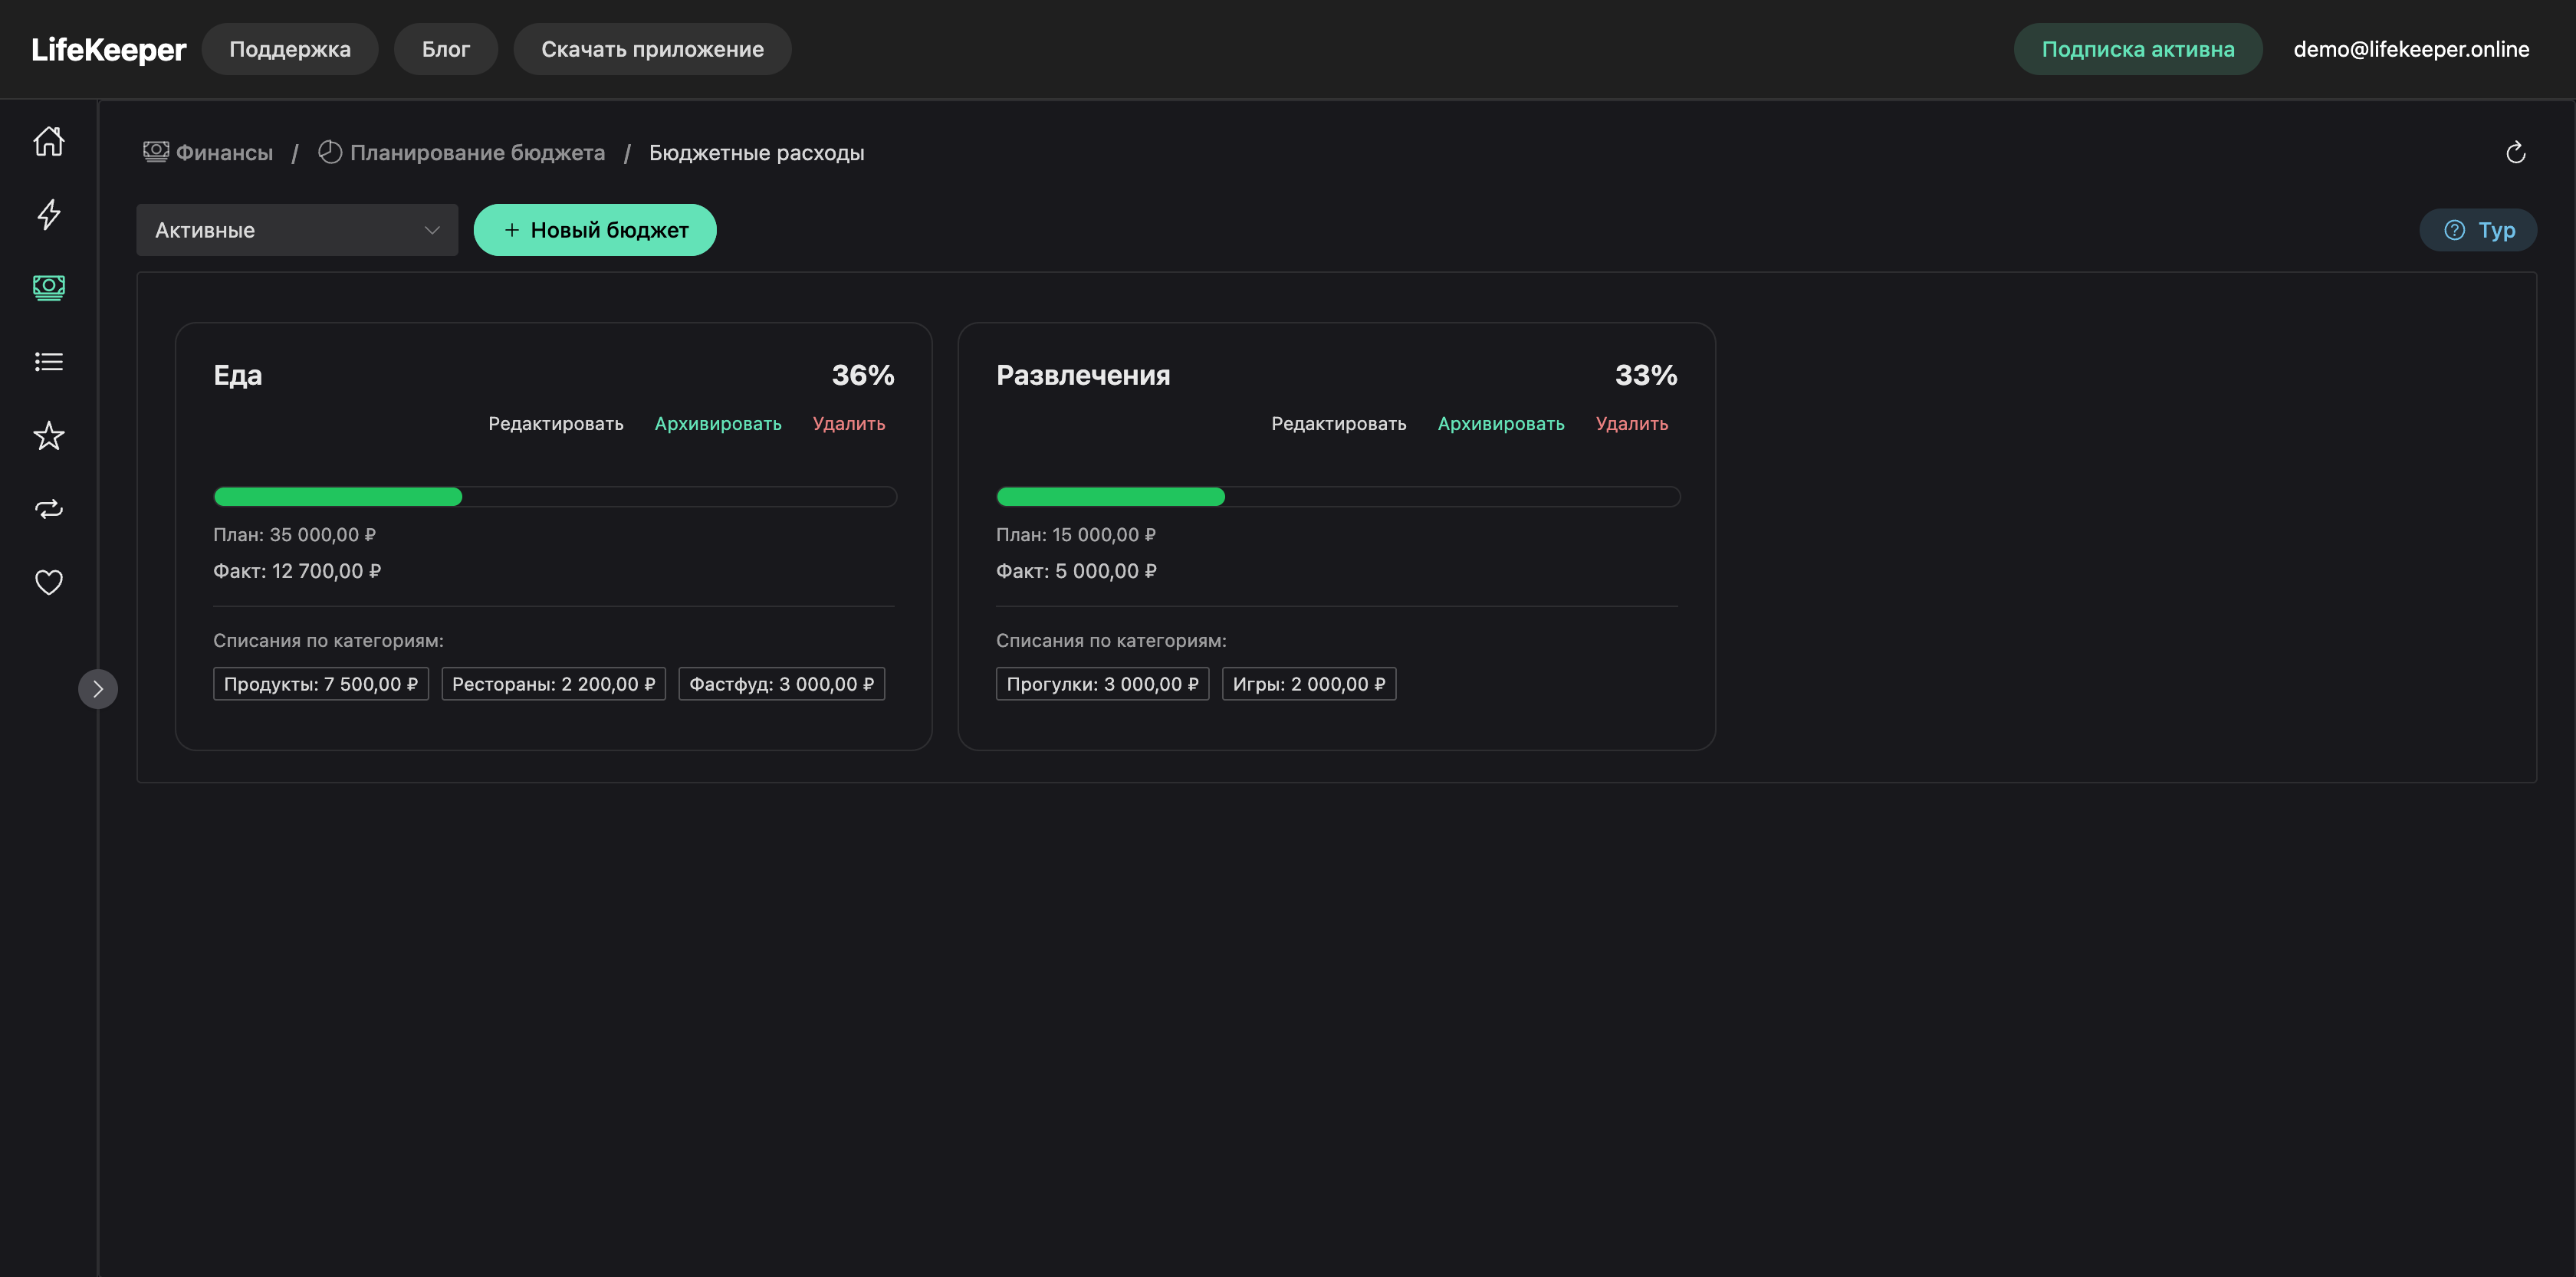Select the Finances money icon in sidebar
The image size is (2576, 1277).
click(x=48, y=288)
